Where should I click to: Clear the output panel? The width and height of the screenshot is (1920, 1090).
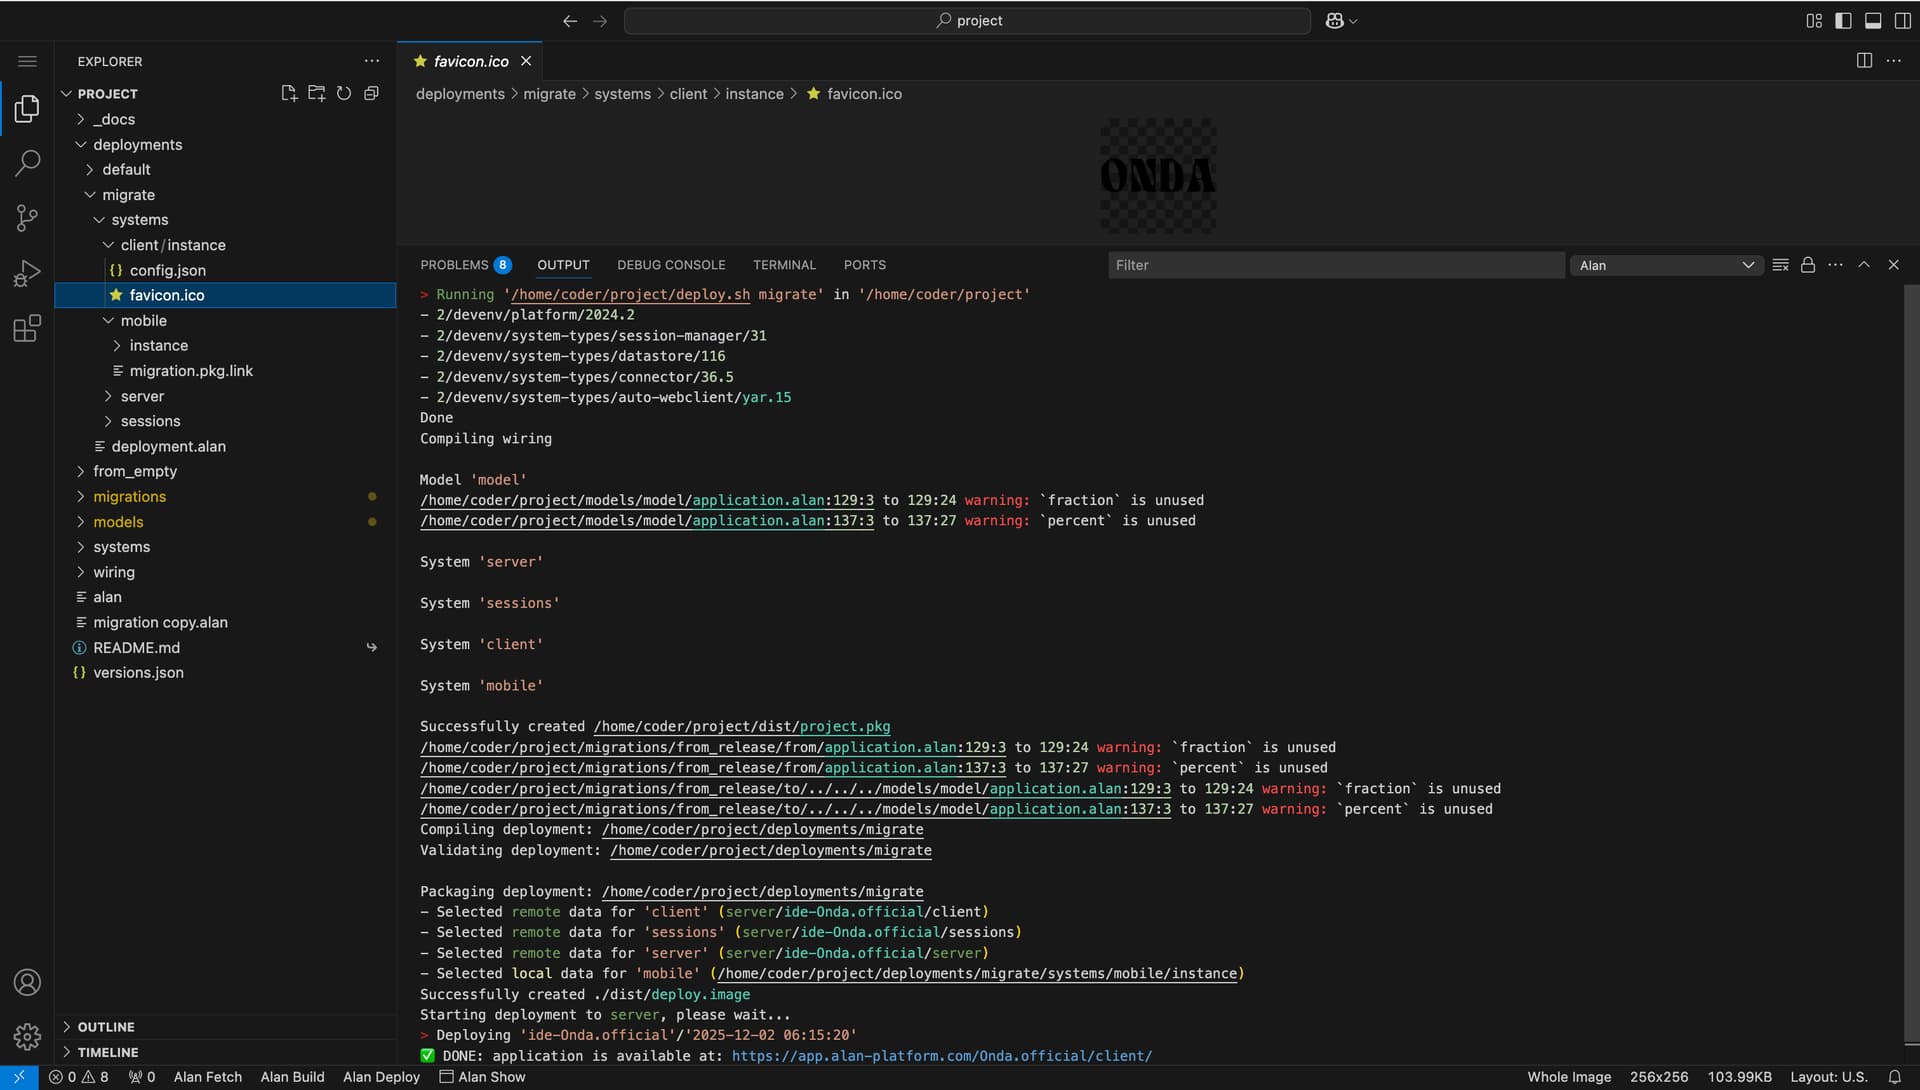click(1780, 265)
